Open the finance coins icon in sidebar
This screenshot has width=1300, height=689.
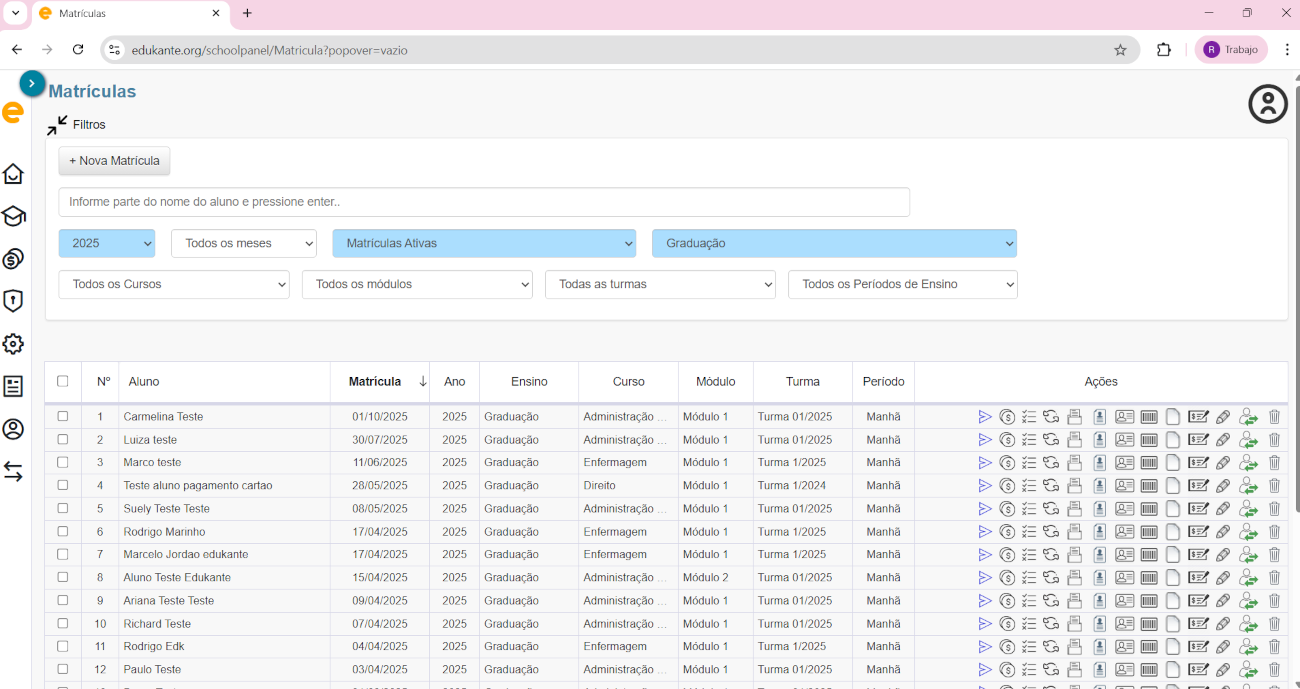tap(13, 259)
